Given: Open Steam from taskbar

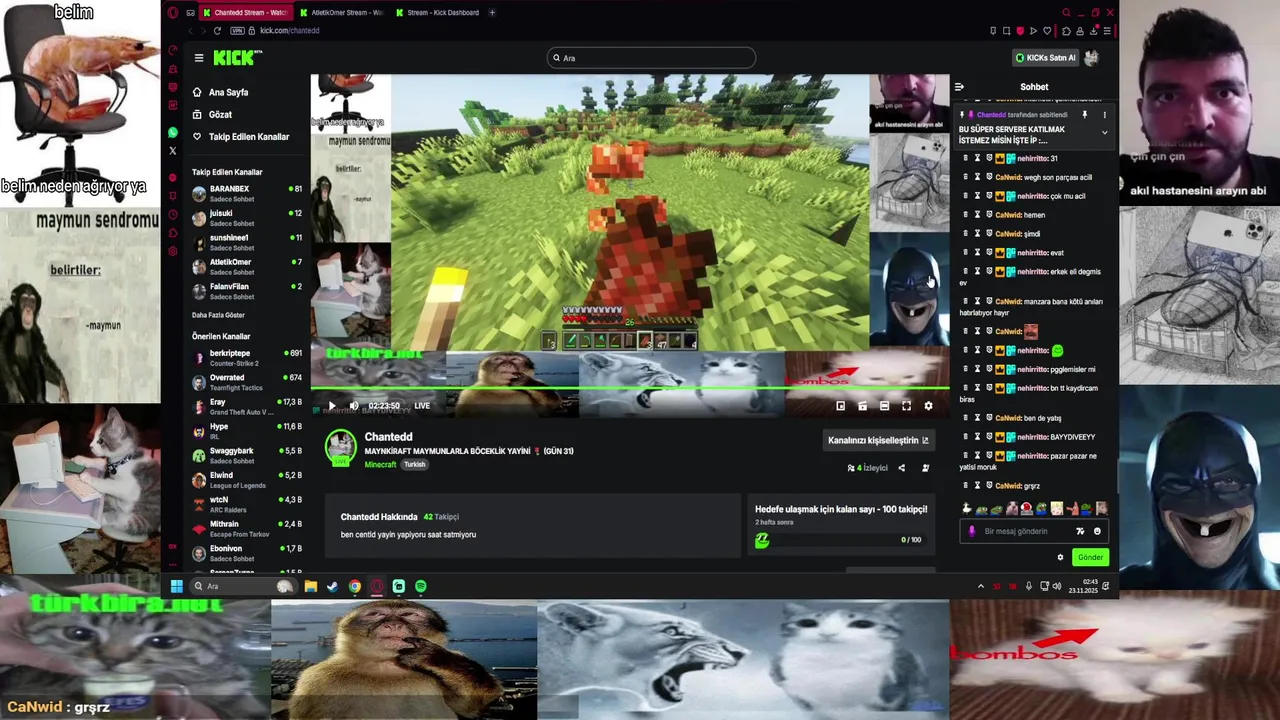Looking at the screenshot, I should pos(333,586).
